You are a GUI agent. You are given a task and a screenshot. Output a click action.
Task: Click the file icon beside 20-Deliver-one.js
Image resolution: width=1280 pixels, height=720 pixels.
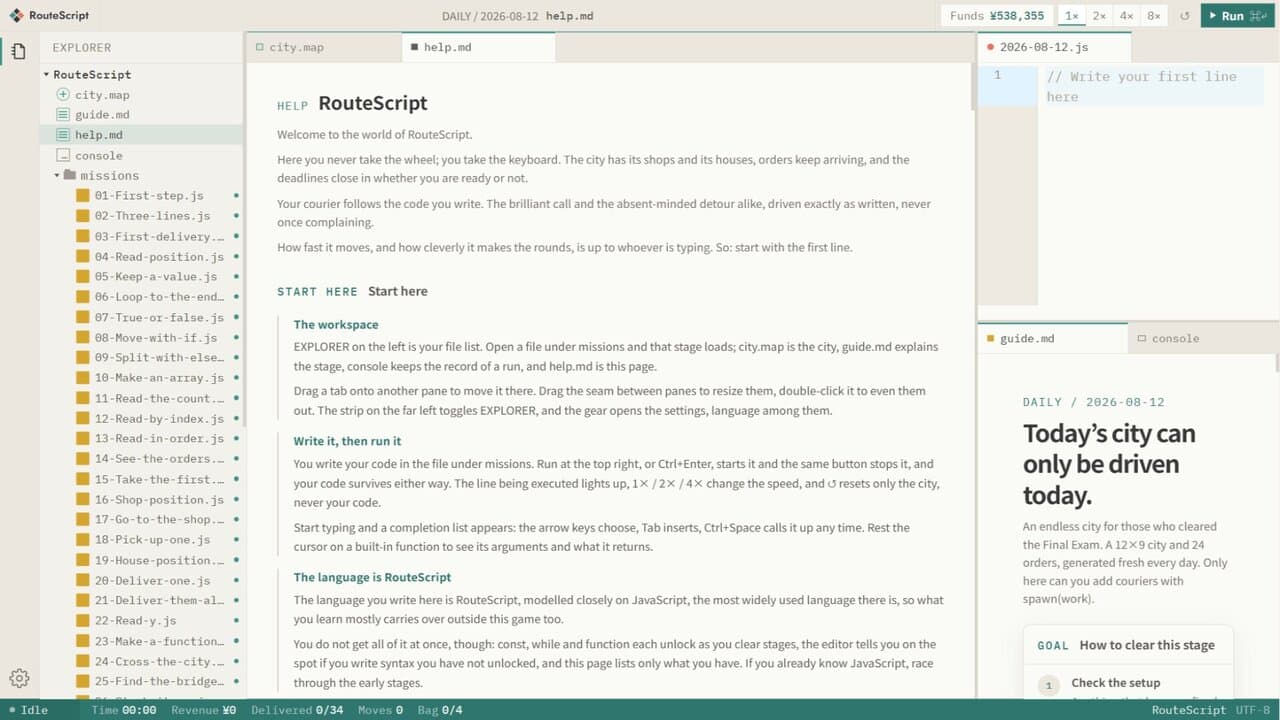click(83, 581)
